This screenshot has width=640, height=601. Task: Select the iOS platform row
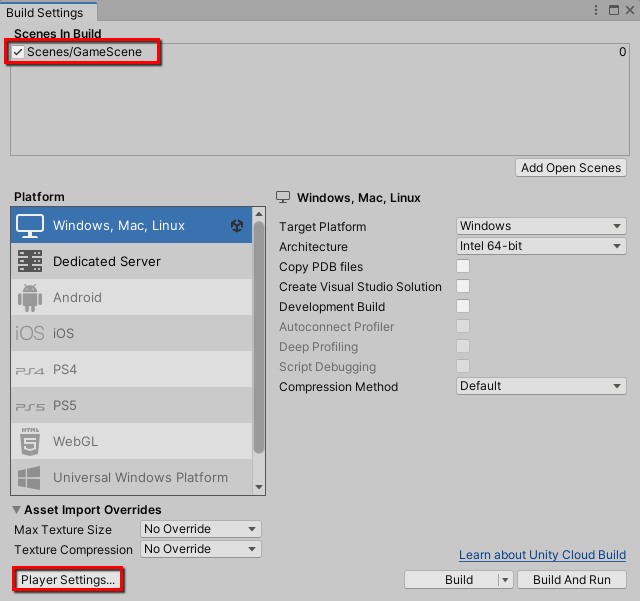click(131, 333)
